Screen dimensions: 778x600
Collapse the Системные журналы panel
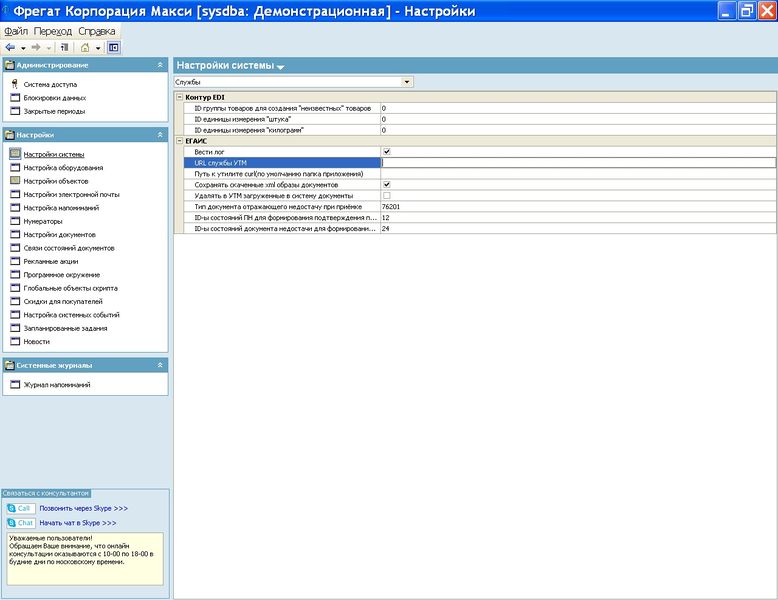[160, 365]
